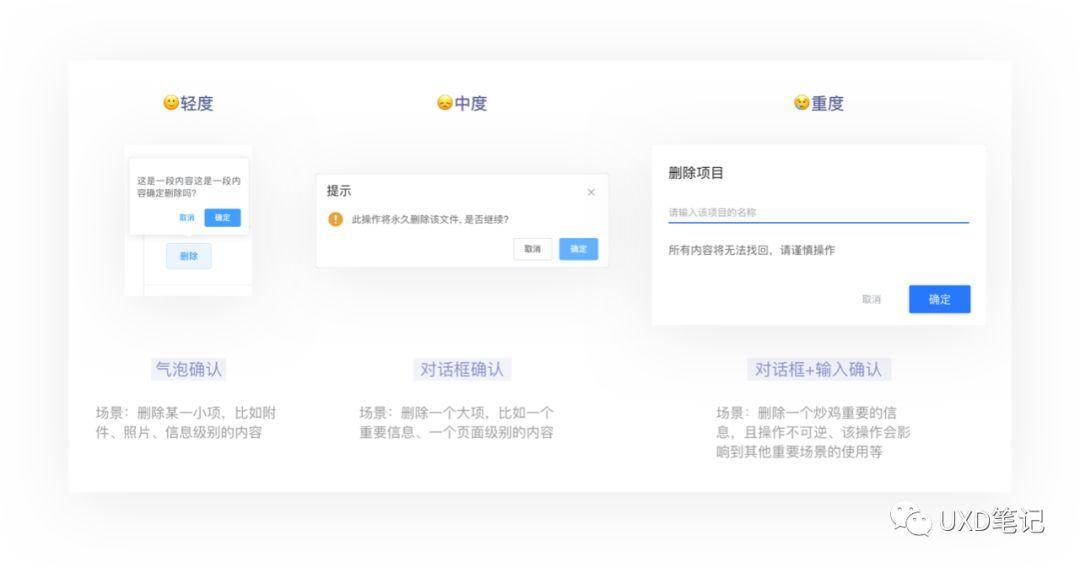Image resolution: width=1080 pixels, height=568 pixels.
Task: Click the light blue 删除 button
Action: [188, 256]
